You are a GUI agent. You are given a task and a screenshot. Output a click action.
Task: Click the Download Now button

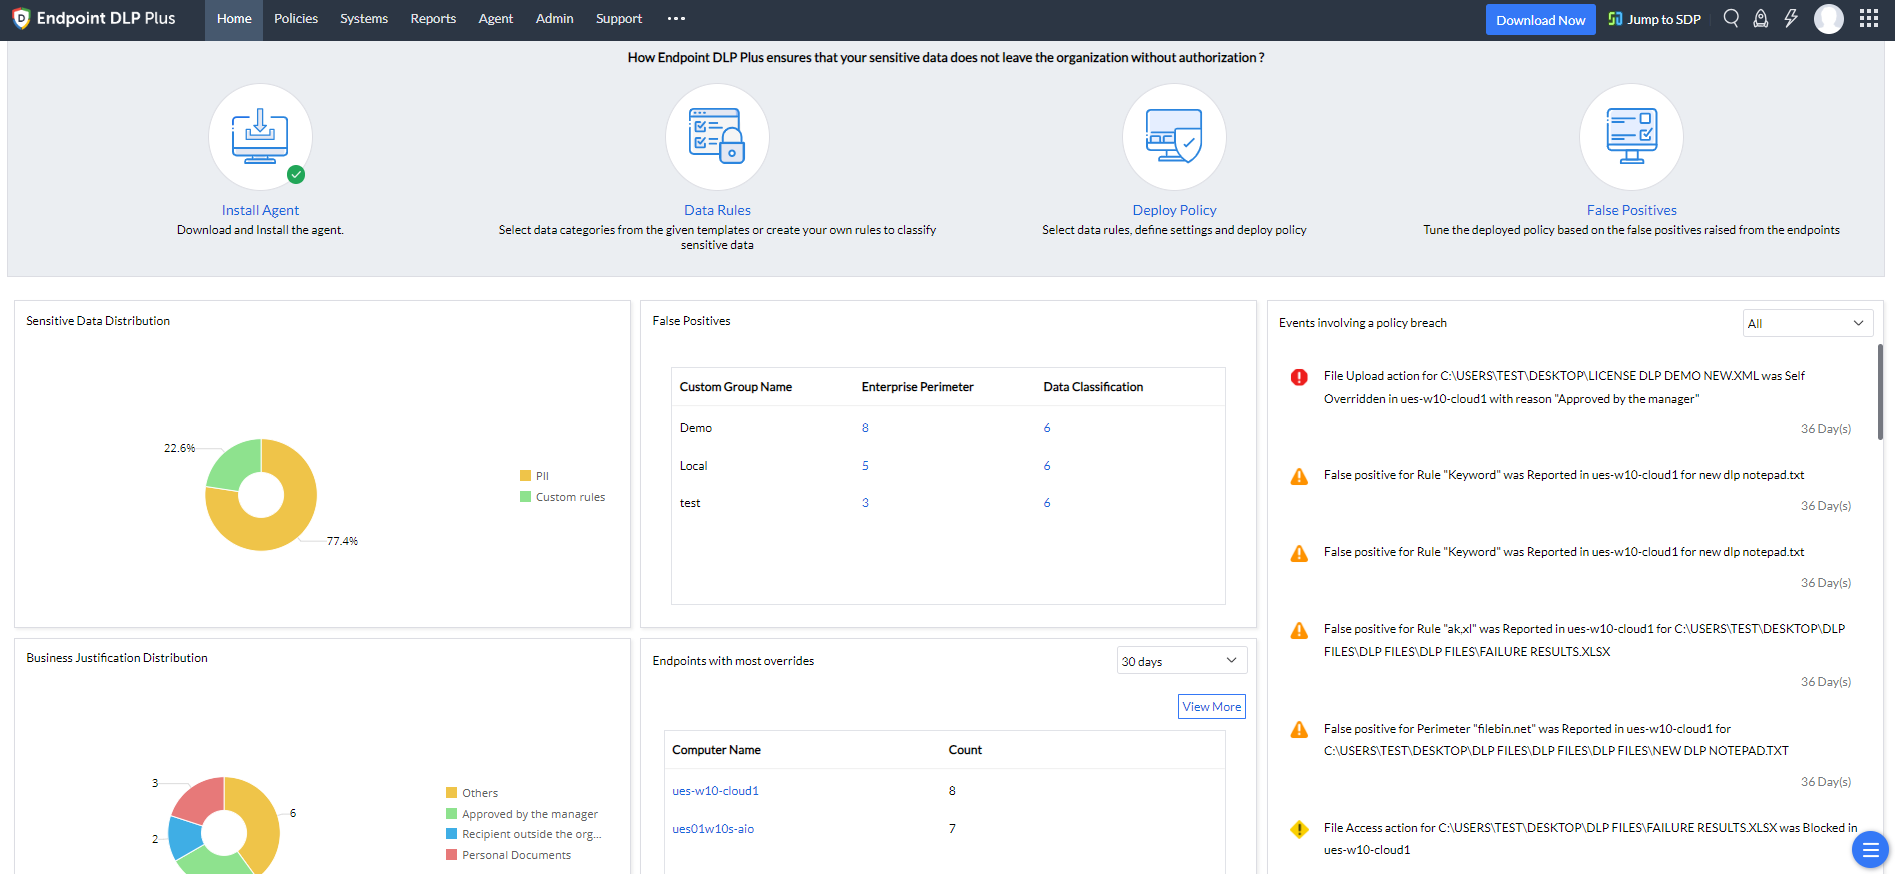pyautogui.click(x=1540, y=20)
